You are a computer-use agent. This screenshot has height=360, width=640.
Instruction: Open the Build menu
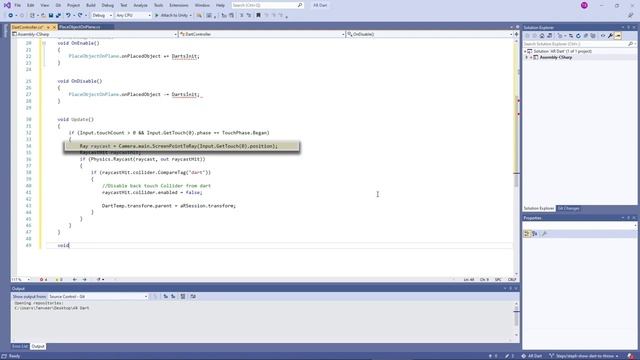tap(91, 5)
